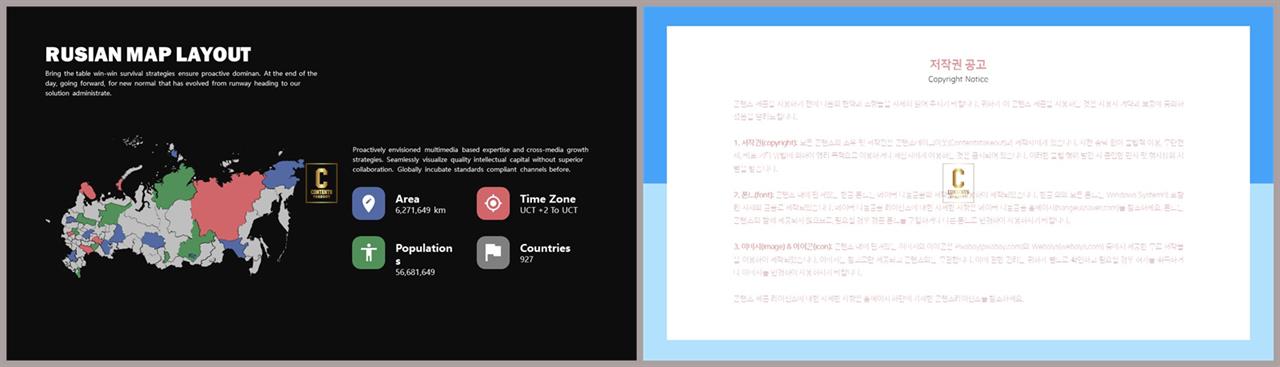Click the '저작권 공고' title
1280x367 pixels.
pyautogui.click(x=958, y=65)
